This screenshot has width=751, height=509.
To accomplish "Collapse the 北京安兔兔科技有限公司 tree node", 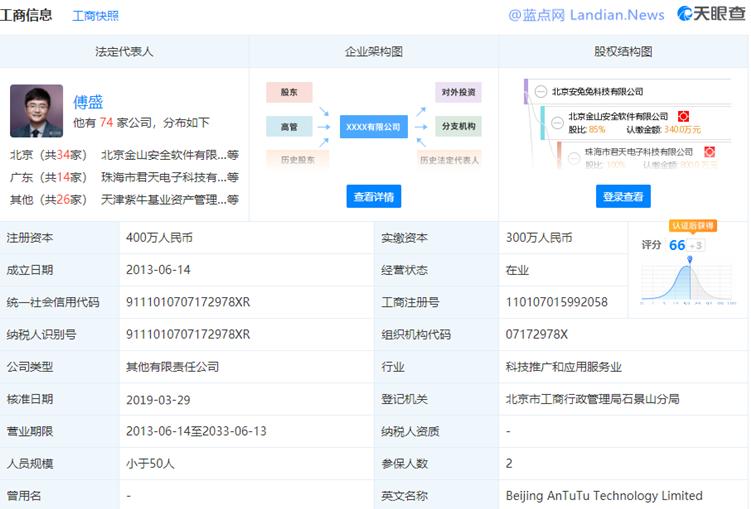I will 541,91.
